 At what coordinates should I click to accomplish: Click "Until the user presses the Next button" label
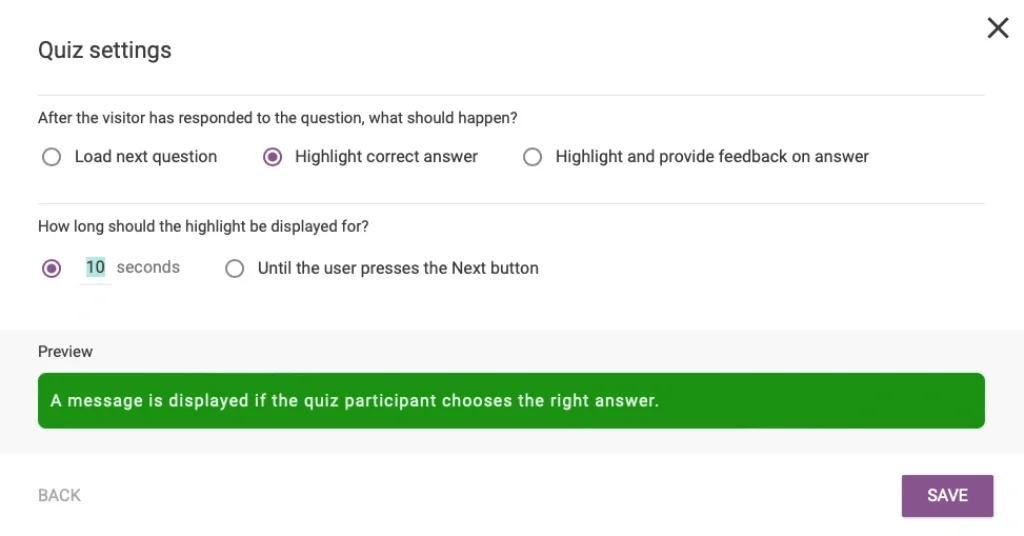coord(398,268)
